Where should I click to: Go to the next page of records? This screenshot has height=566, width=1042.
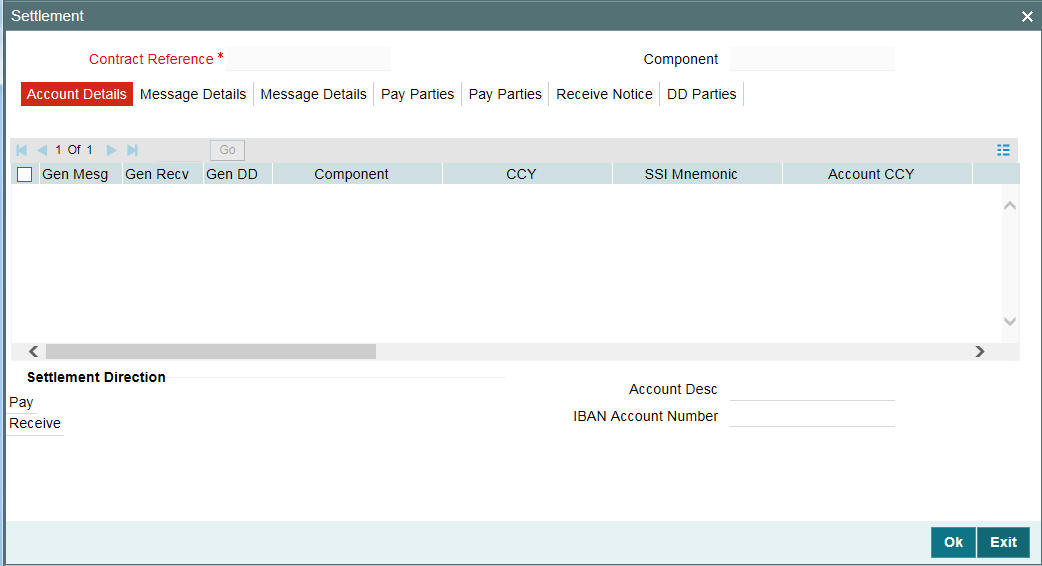coord(111,150)
